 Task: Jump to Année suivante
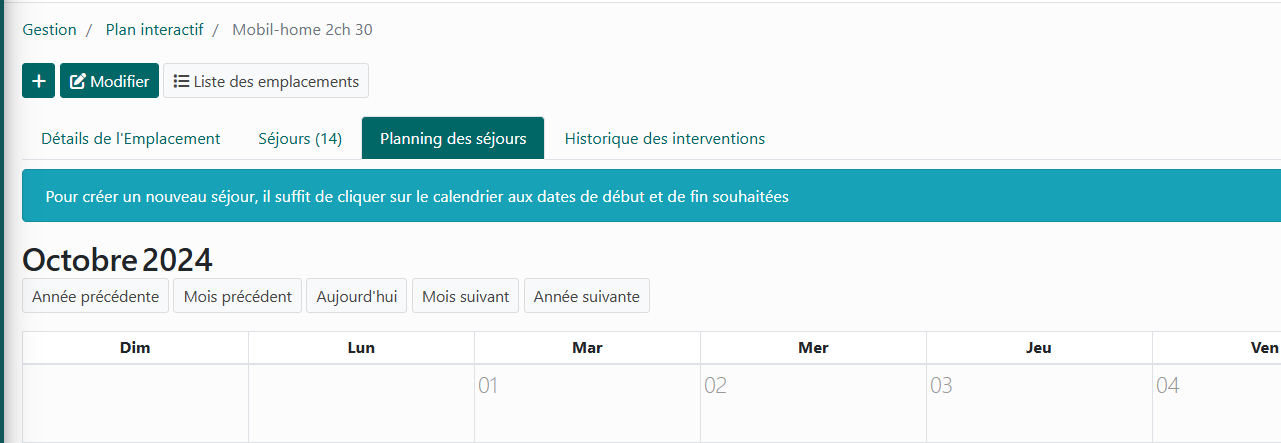(x=586, y=296)
